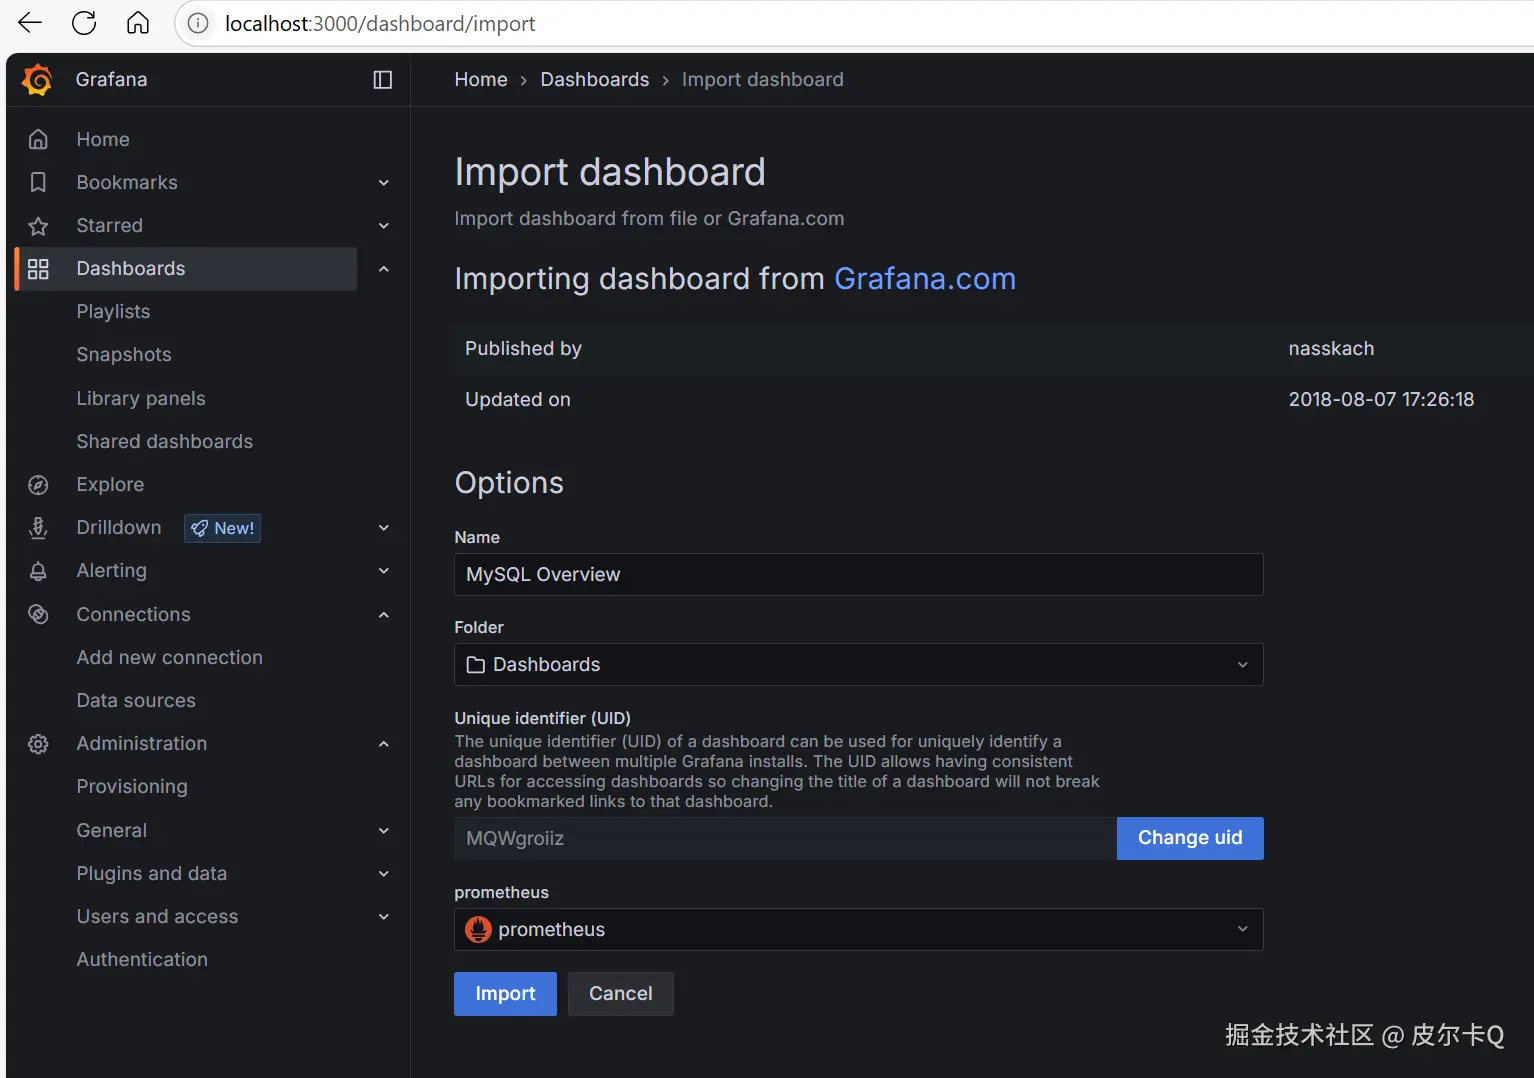
Task: Open the prometheus data source dropdown
Action: 858,929
